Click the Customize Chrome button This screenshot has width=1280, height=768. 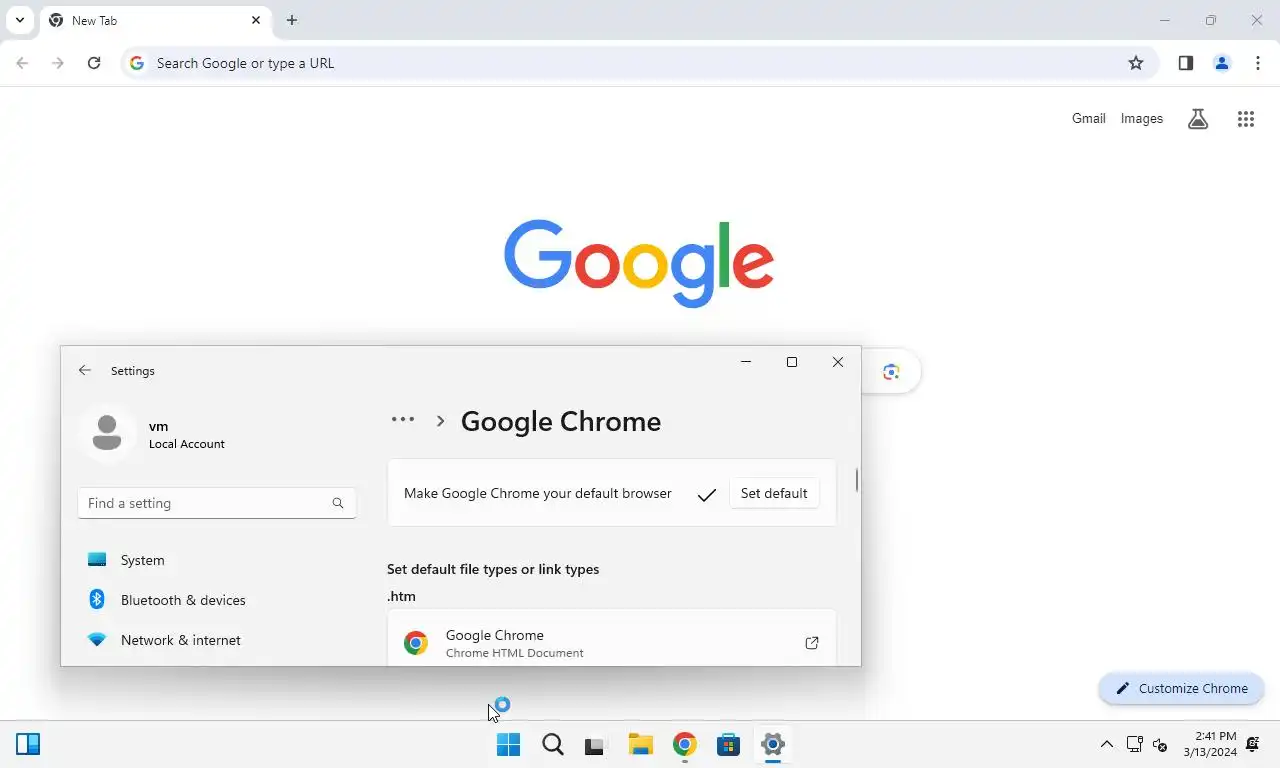(x=1181, y=688)
